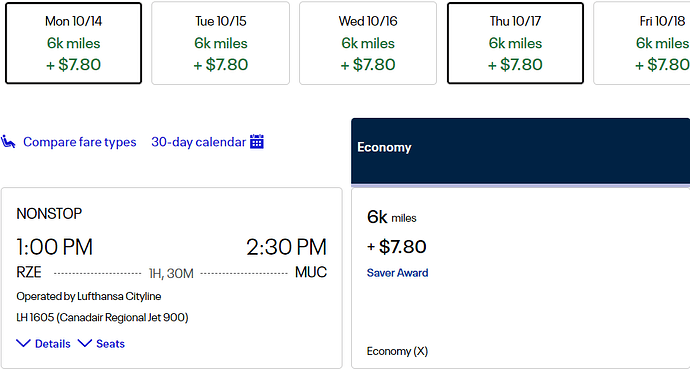Select the Mon 10/14 date tab
Image resolution: width=690 pixels, height=370 pixels.
point(73,43)
